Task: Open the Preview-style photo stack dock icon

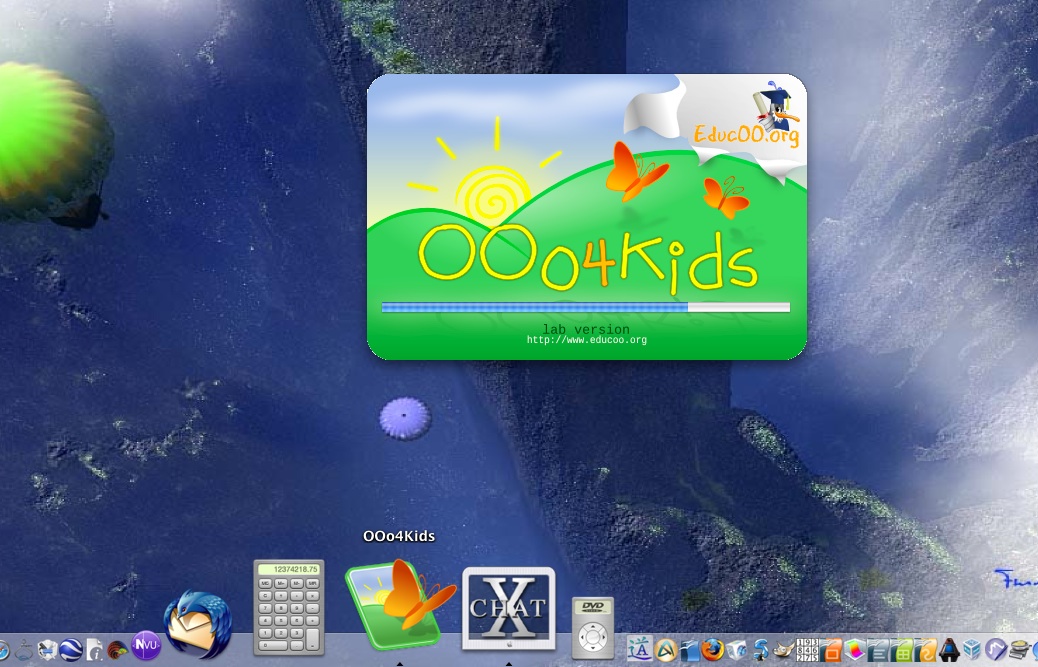Action: point(47,650)
